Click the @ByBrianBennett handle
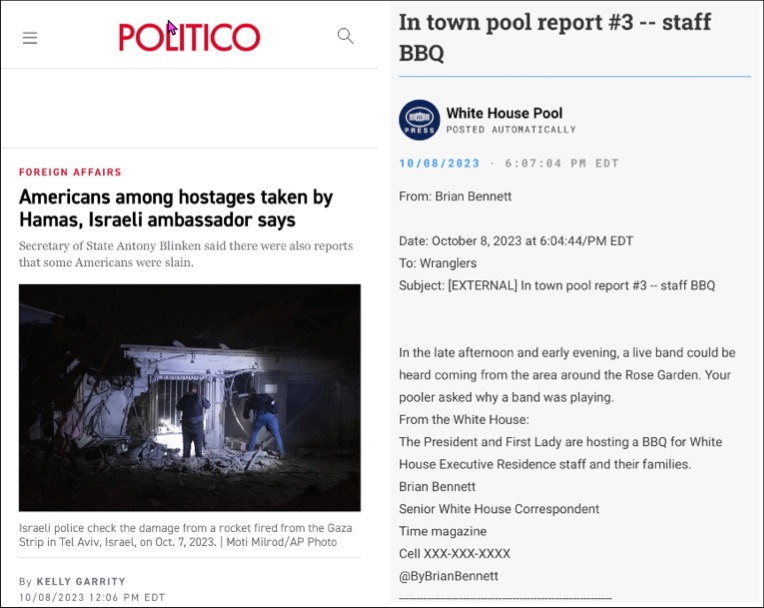The width and height of the screenshot is (764, 608). [x=449, y=576]
